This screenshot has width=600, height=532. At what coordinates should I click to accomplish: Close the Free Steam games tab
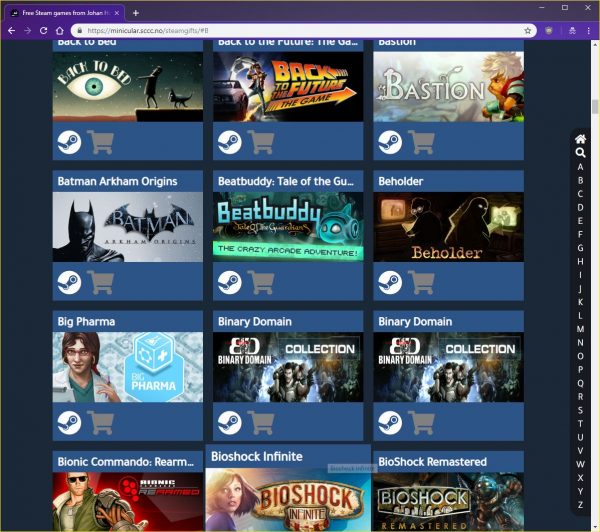[117, 13]
